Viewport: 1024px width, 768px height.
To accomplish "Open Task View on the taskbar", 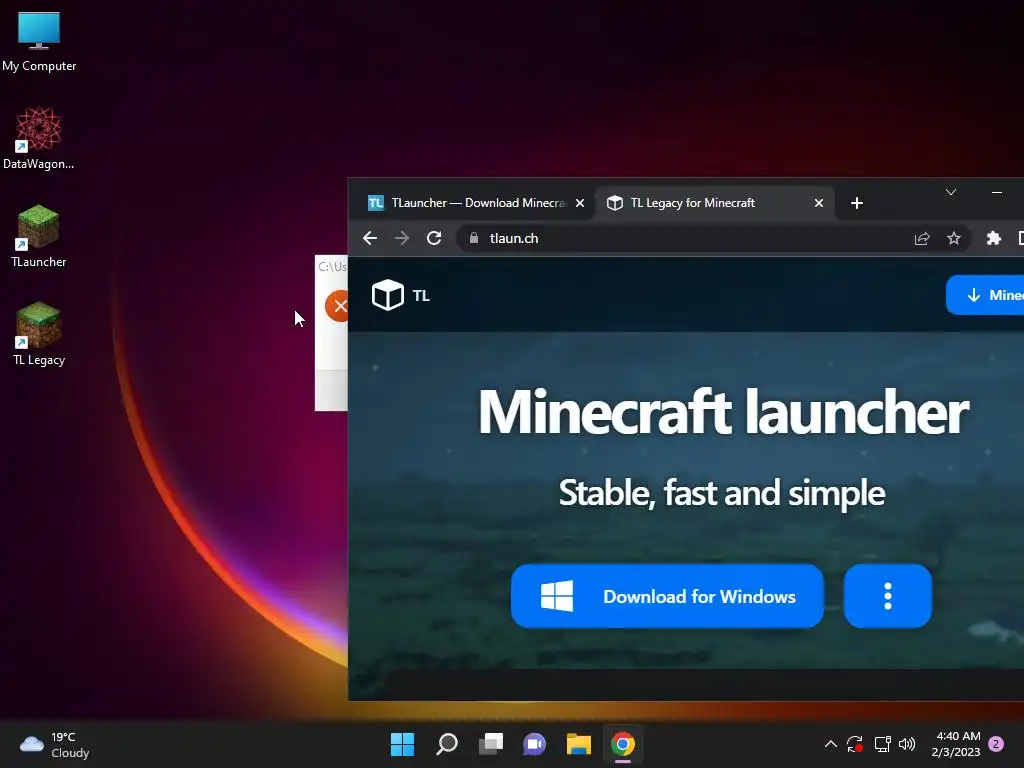I will click(x=490, y=744).
